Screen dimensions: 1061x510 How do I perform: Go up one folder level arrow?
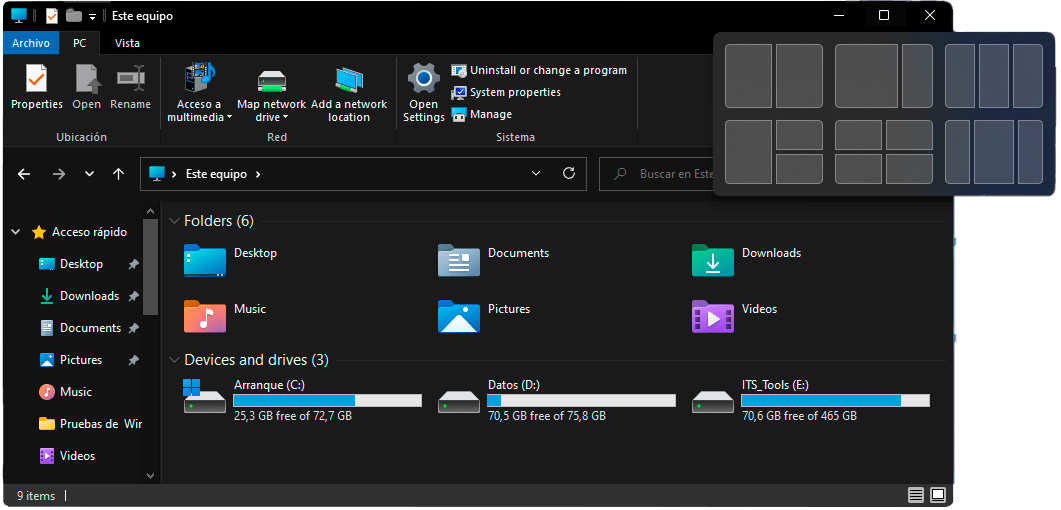[119, 174]
